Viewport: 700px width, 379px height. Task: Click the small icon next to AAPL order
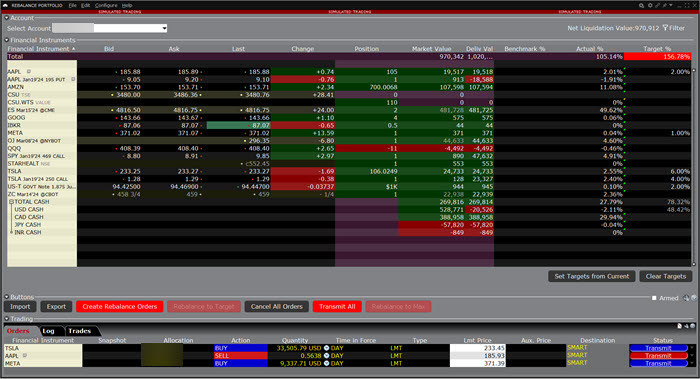pos(25,356)
